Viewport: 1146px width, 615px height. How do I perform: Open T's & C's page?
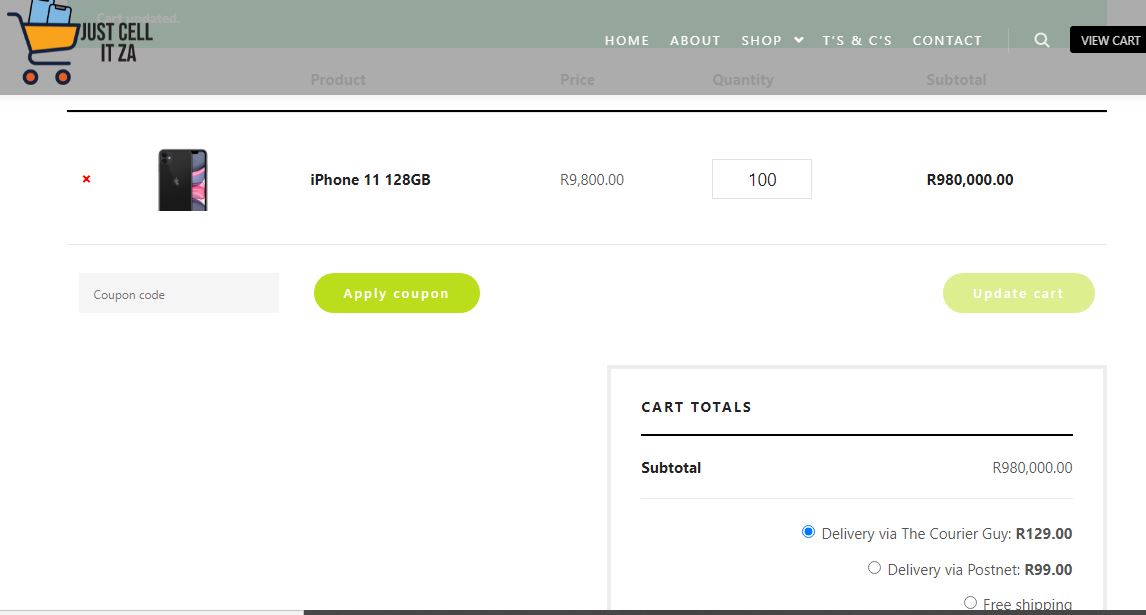857,40
